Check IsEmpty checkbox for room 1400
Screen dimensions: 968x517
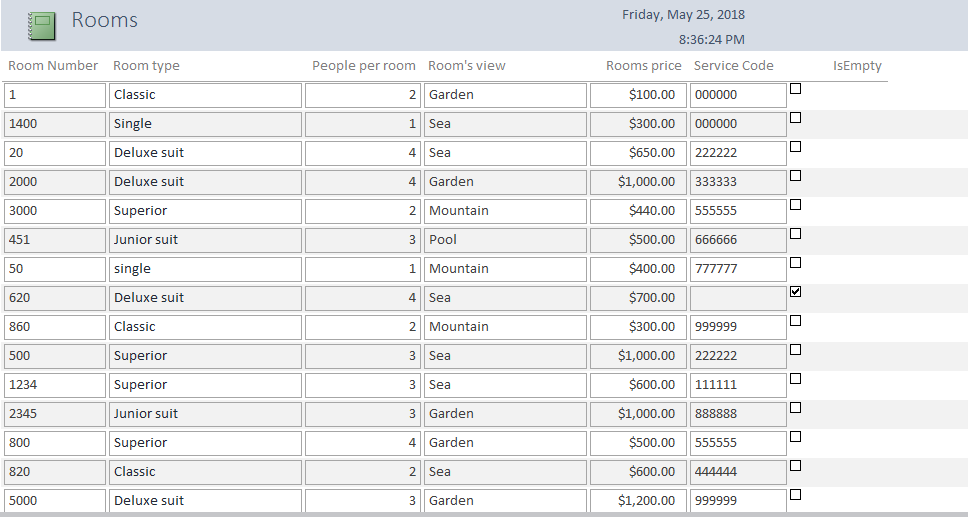coord(796,118)
